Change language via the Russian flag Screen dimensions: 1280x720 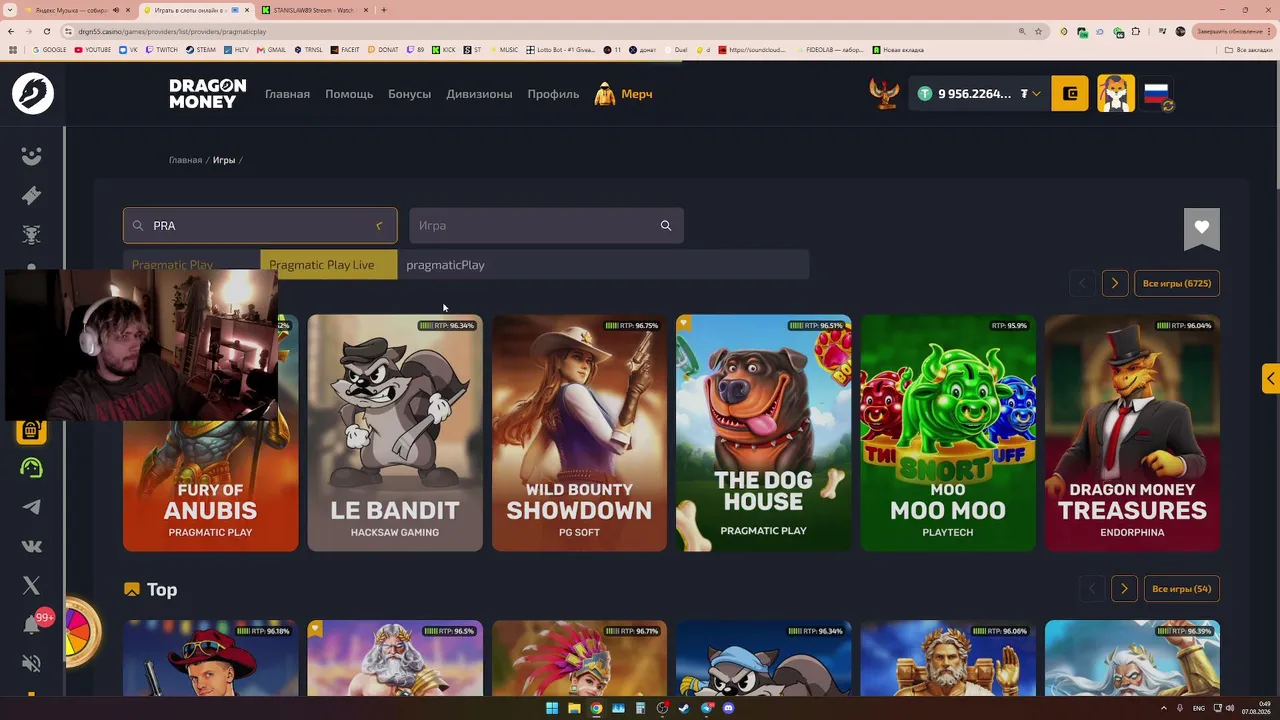click(x=1157, y=94)
